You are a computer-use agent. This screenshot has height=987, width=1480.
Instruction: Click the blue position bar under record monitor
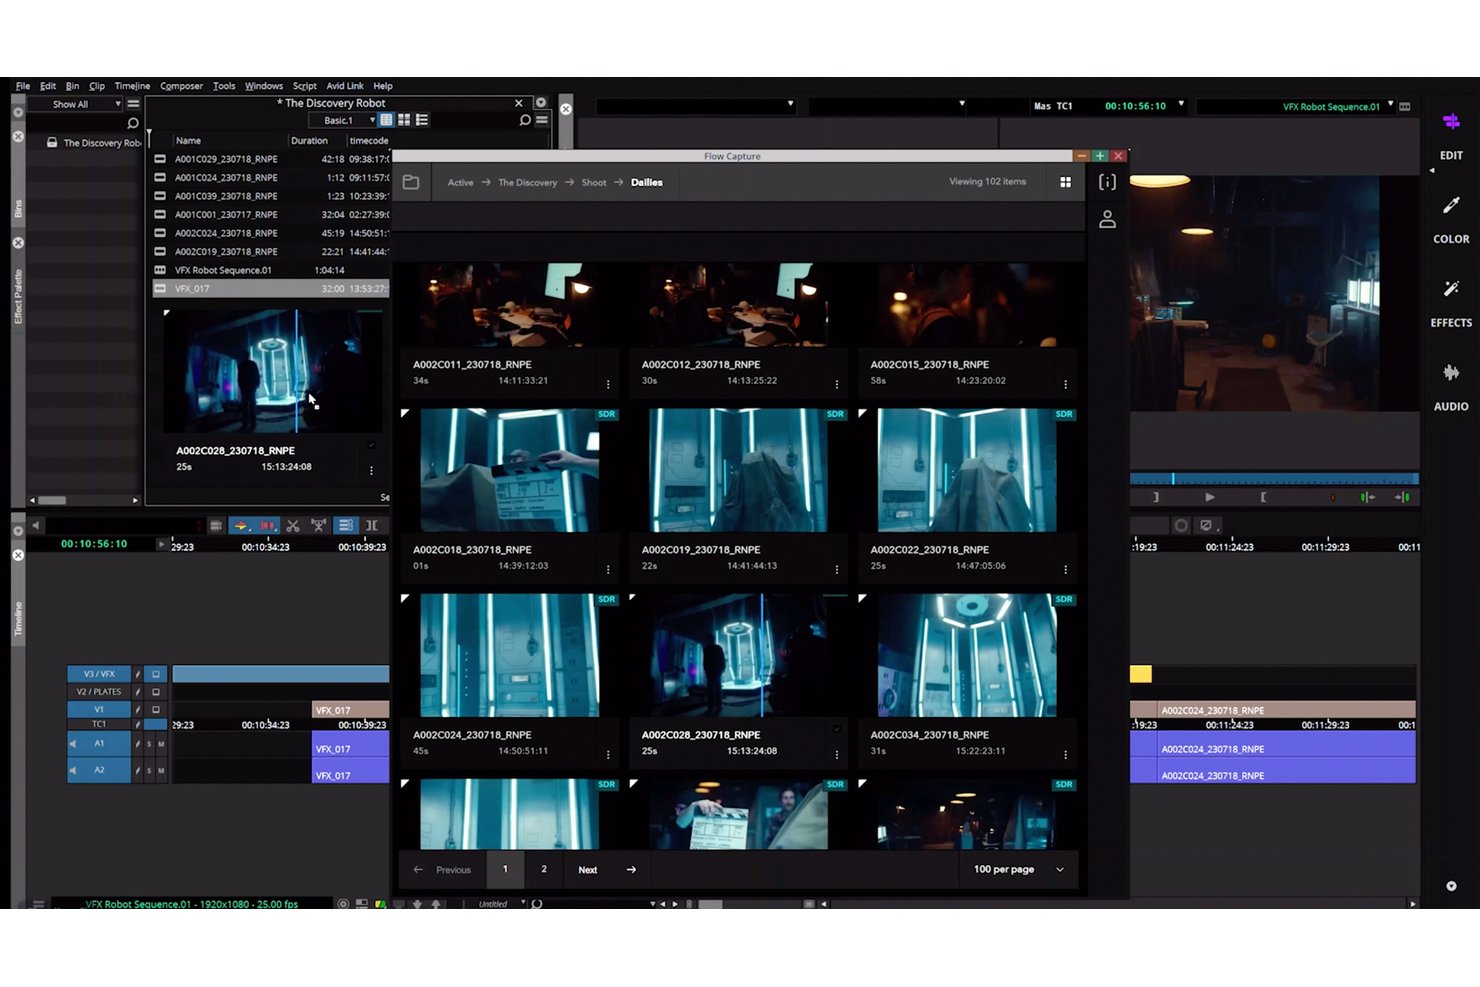pos(1274,479)
